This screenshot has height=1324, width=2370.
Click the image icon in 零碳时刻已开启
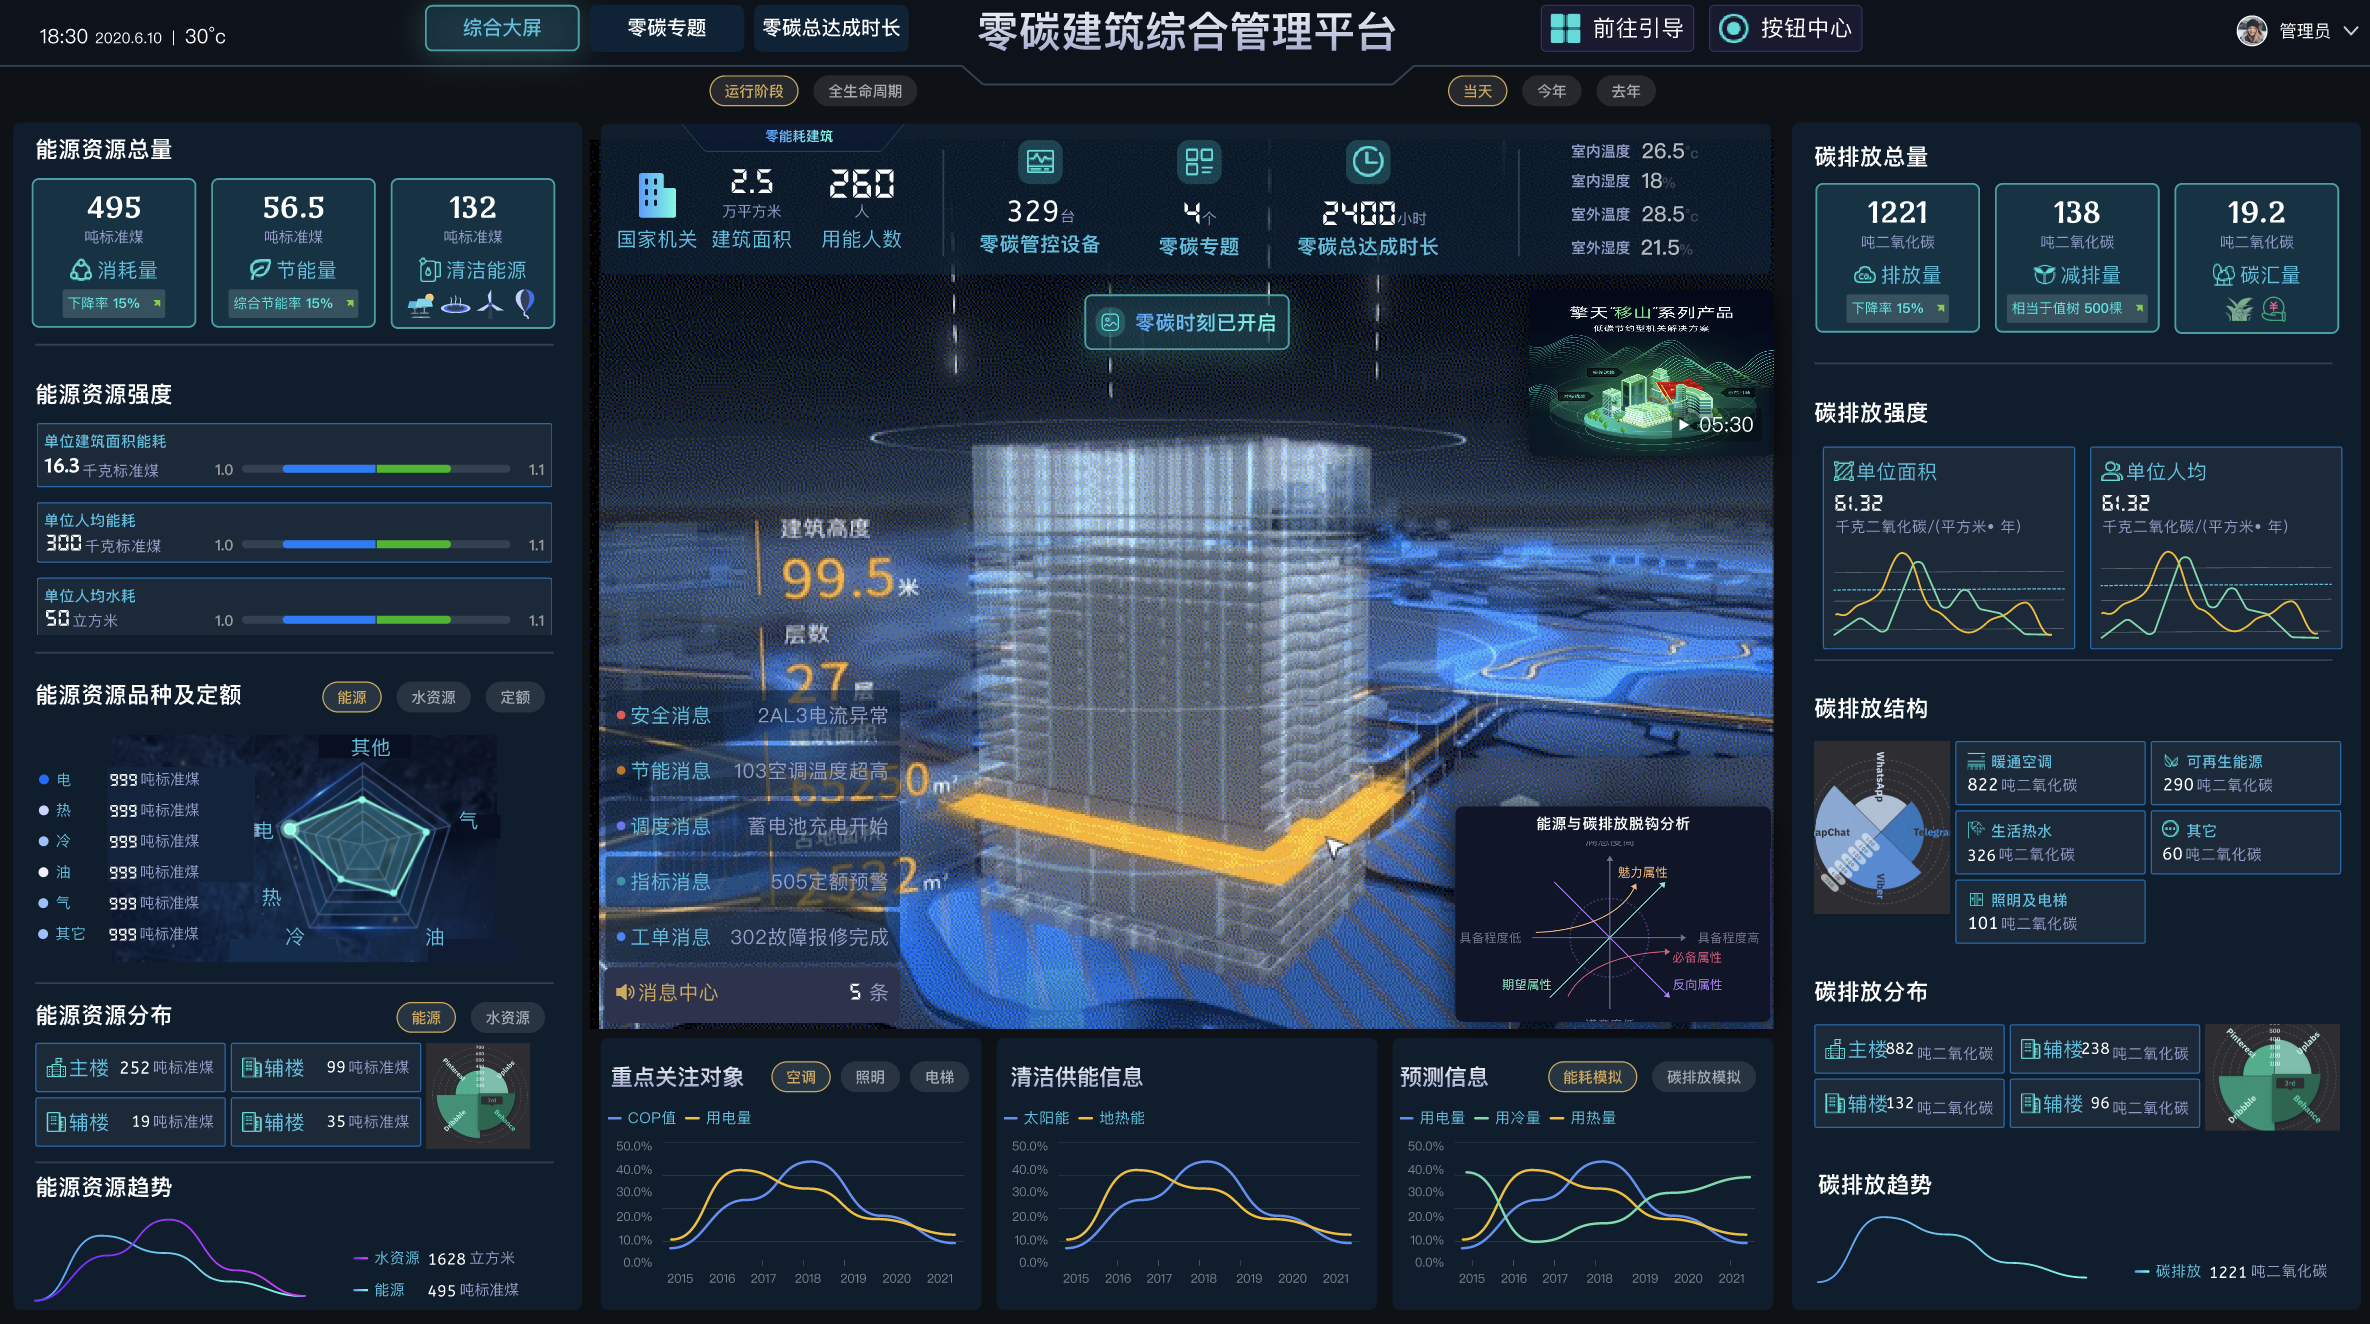click(1110, 322)
